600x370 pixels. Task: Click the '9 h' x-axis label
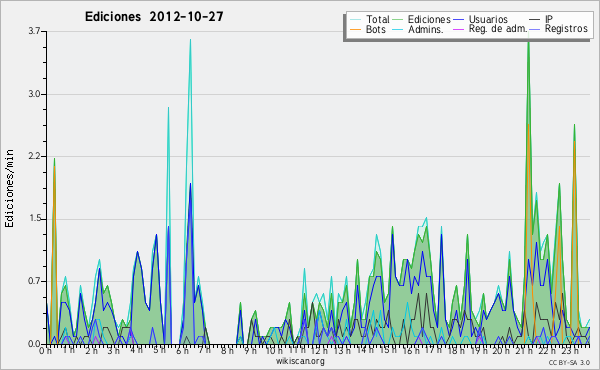coord(251,351)
